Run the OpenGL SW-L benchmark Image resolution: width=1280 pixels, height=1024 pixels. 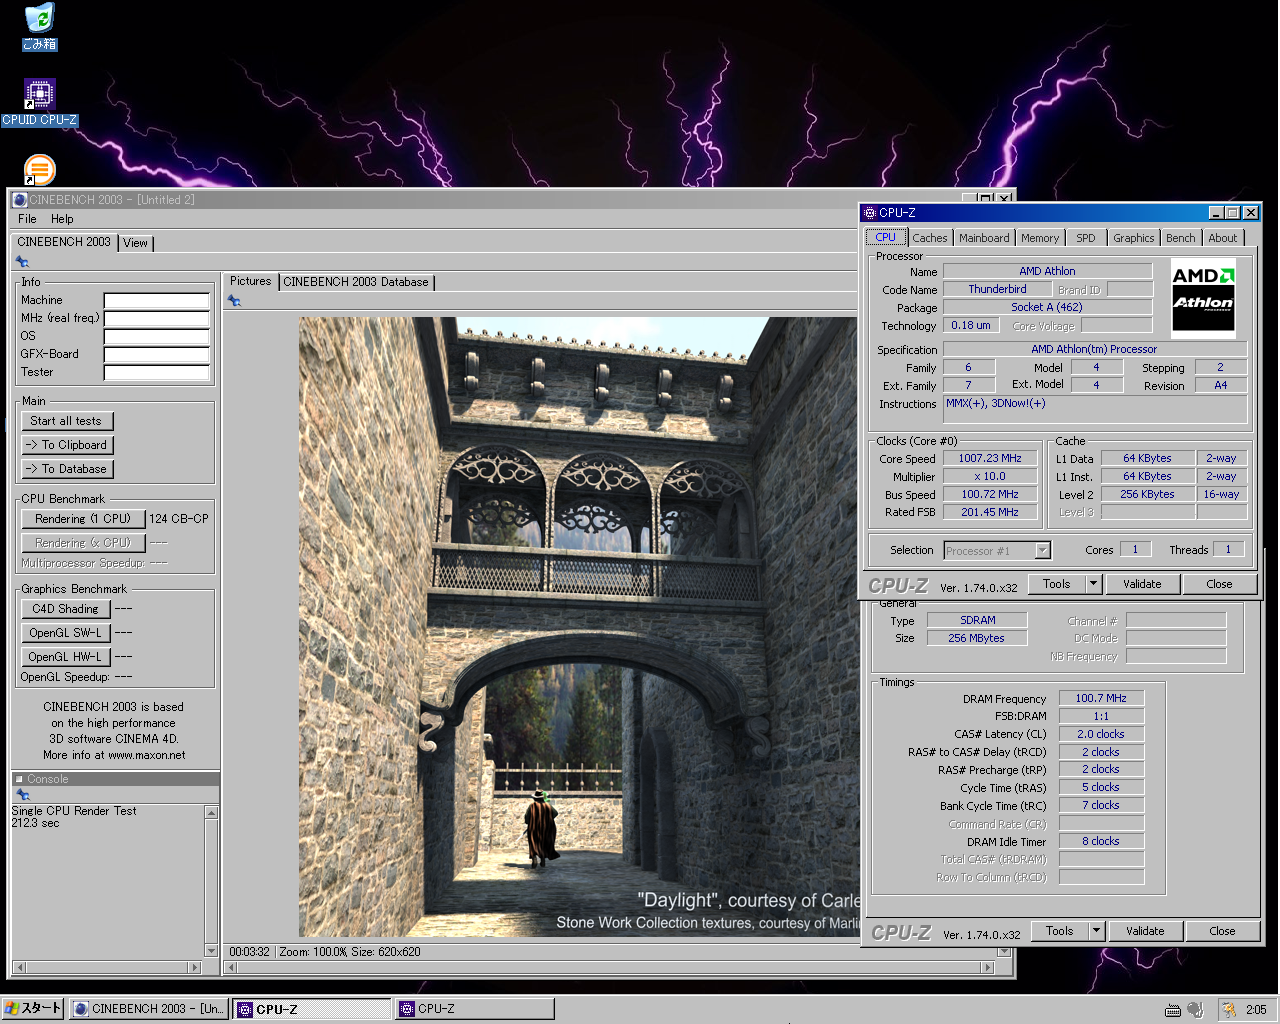[x=65, y=633]
